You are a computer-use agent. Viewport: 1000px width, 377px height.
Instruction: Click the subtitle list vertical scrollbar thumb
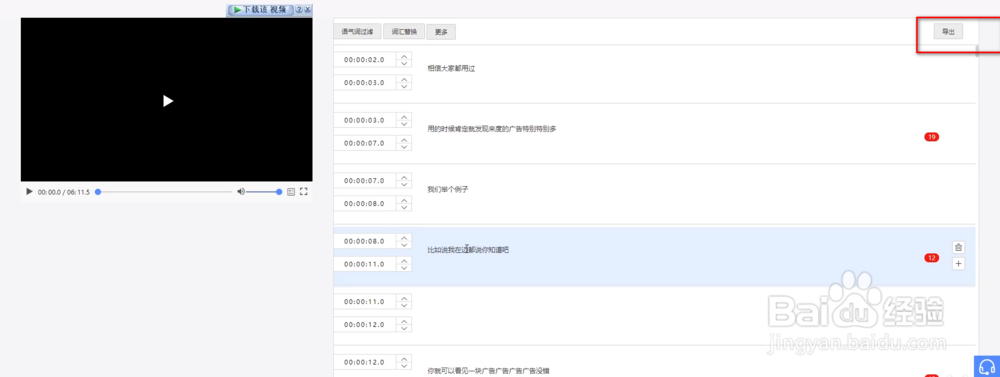pyautogui.click(x=977, y=50)
